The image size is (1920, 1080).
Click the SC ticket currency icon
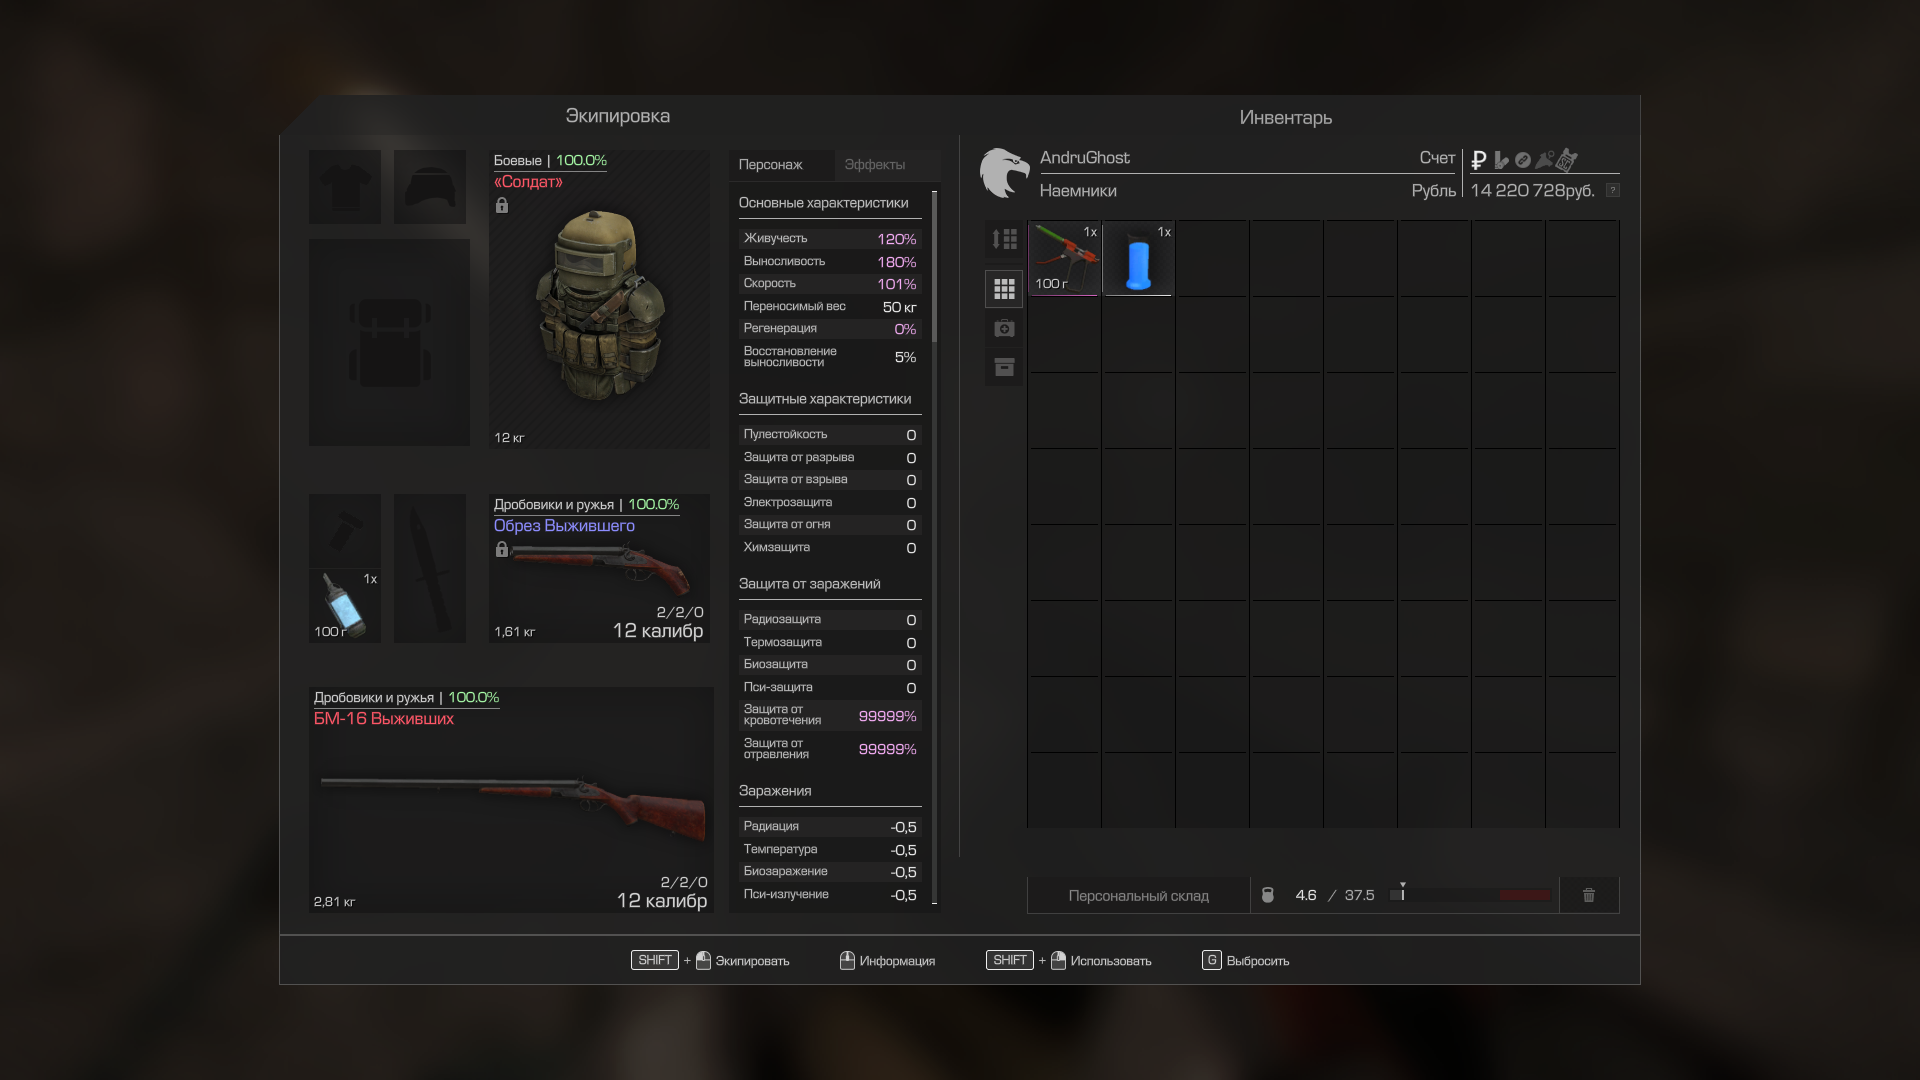[x=1566, y=160]
